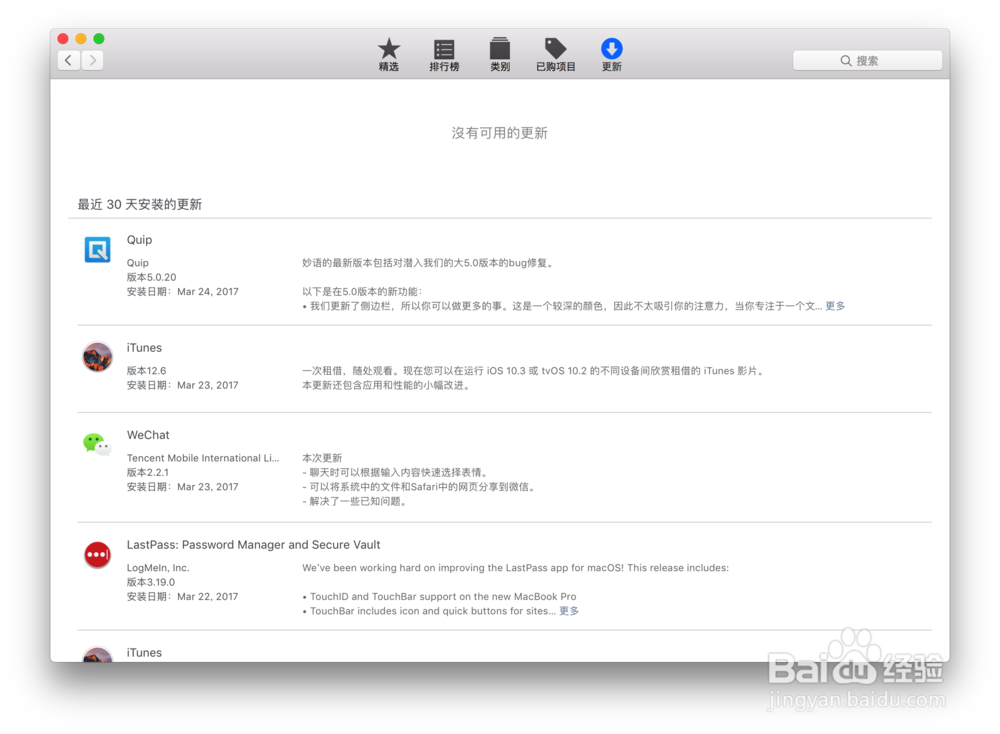Open the LastPass app icon
Image resolution: width=1000 pixels, height=734 pixels.
[x=98, y=554]
